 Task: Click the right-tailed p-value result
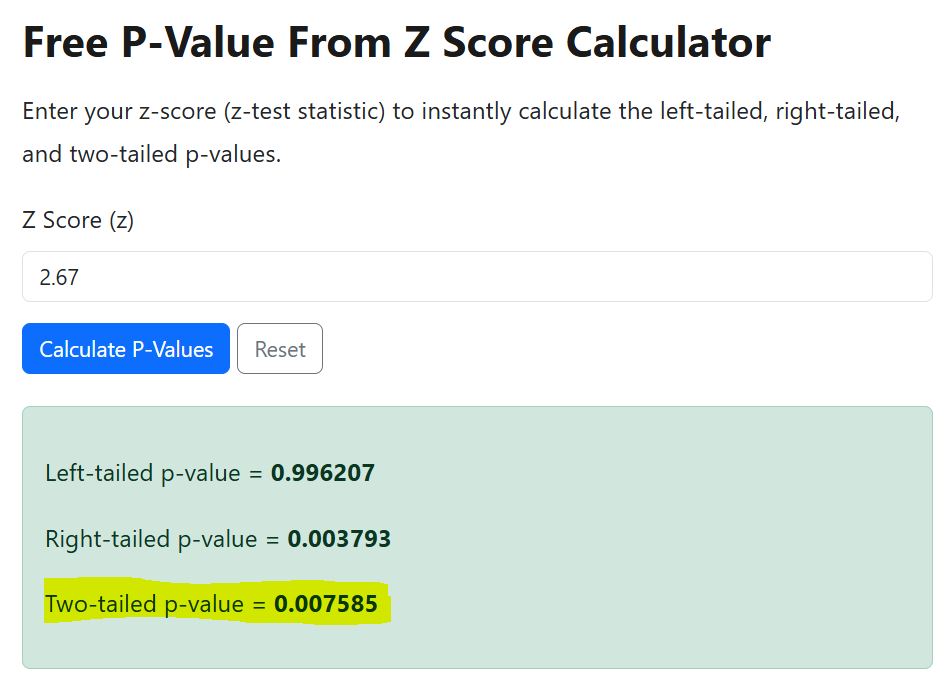pyautogui.click(x=216, y=538)
